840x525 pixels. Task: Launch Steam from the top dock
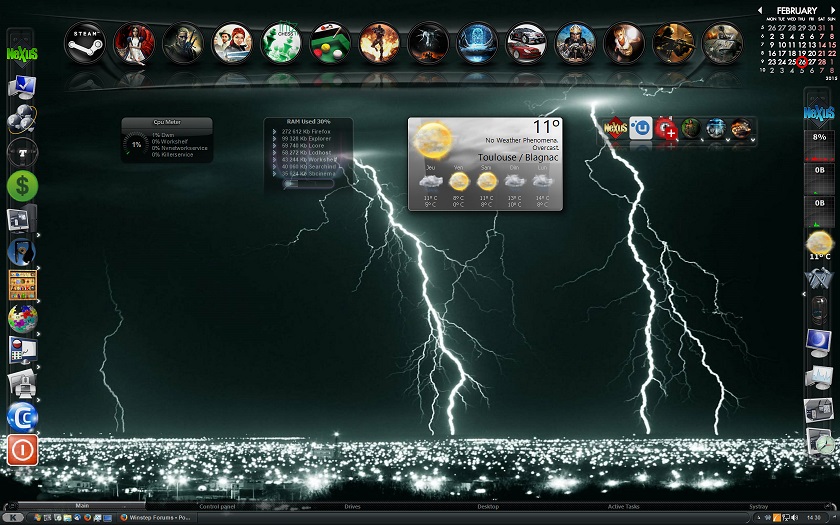click(85, 43)
